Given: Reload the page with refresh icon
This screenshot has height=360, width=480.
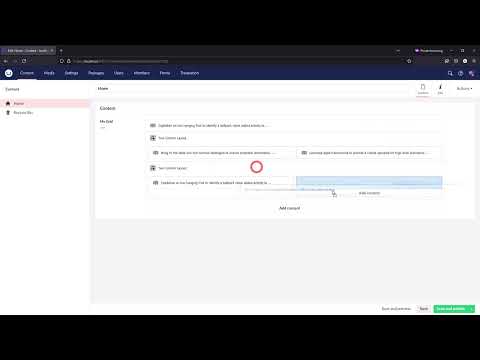Looking at the screenshot, I should (x=24, y=61).
